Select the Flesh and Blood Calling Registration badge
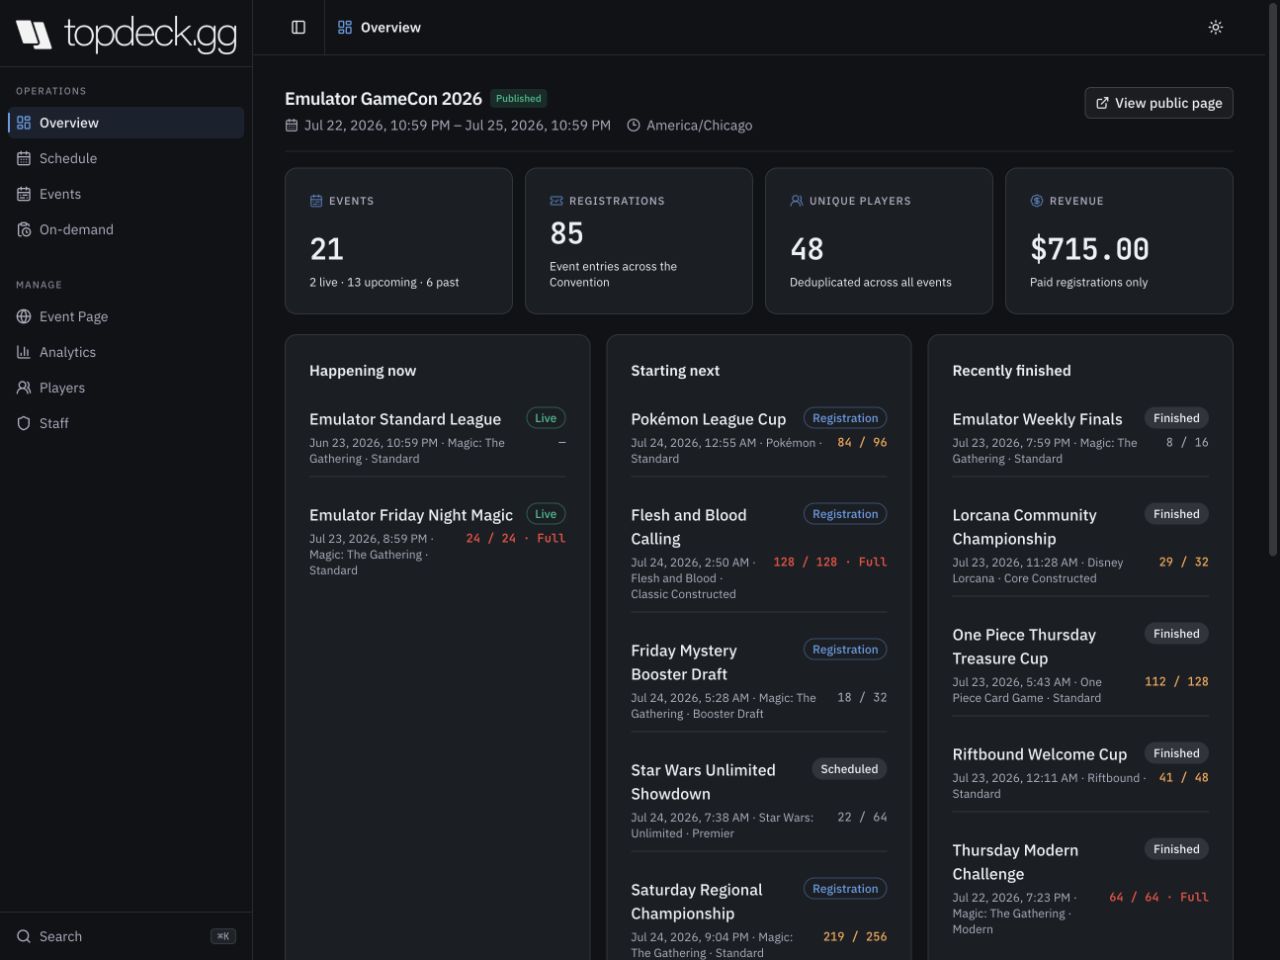 click(x=845, y=514)
